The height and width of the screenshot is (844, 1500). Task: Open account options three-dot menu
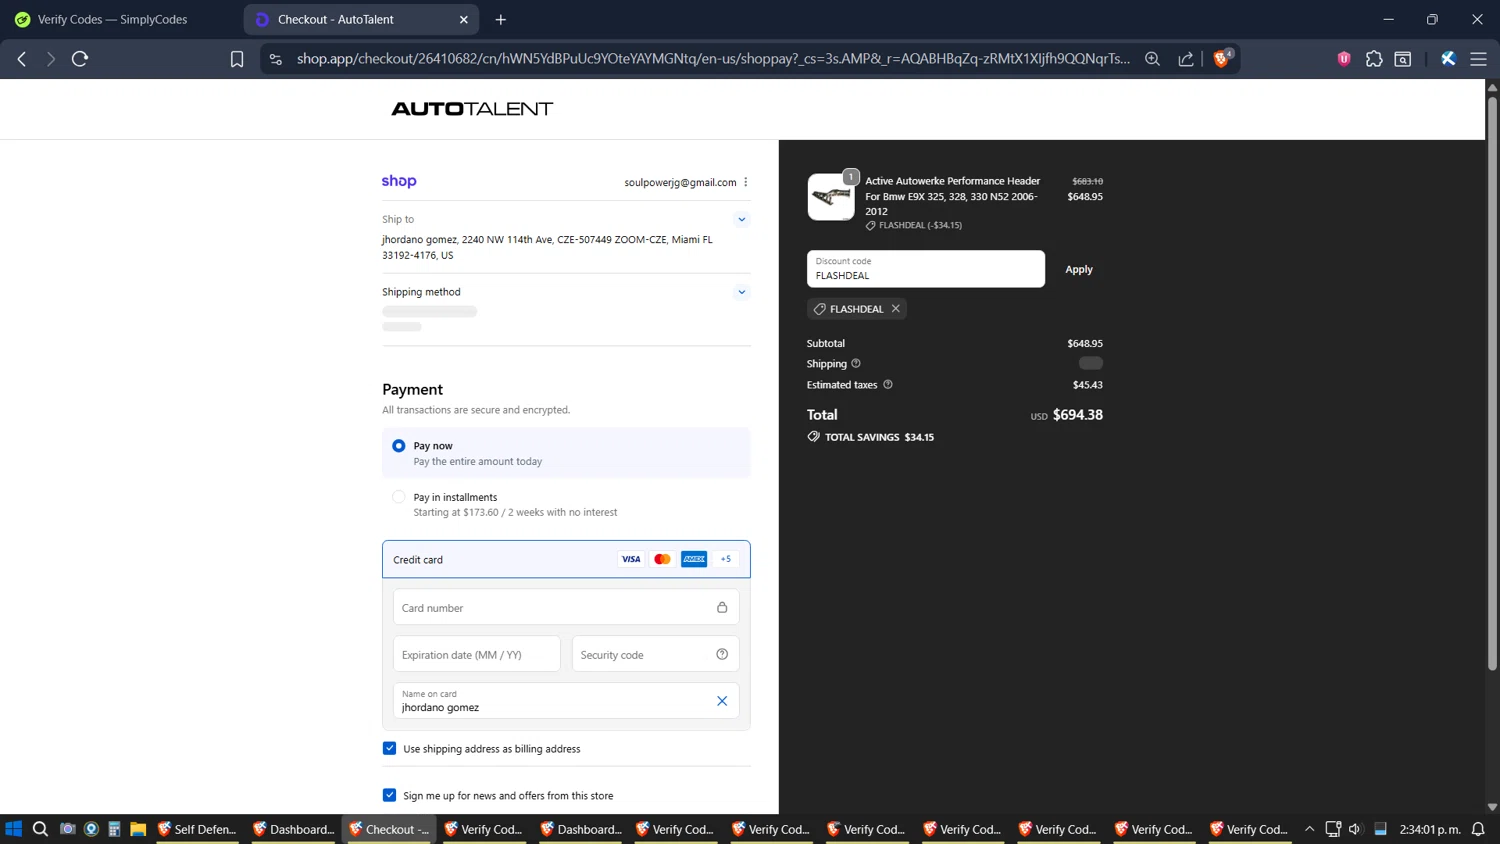746,182
